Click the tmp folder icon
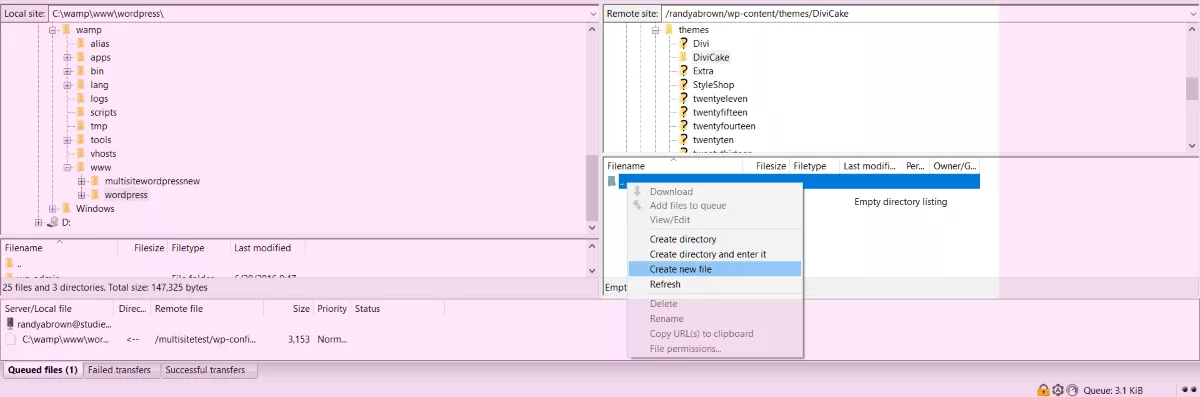The image size is (1200, 397). (81, 126)
